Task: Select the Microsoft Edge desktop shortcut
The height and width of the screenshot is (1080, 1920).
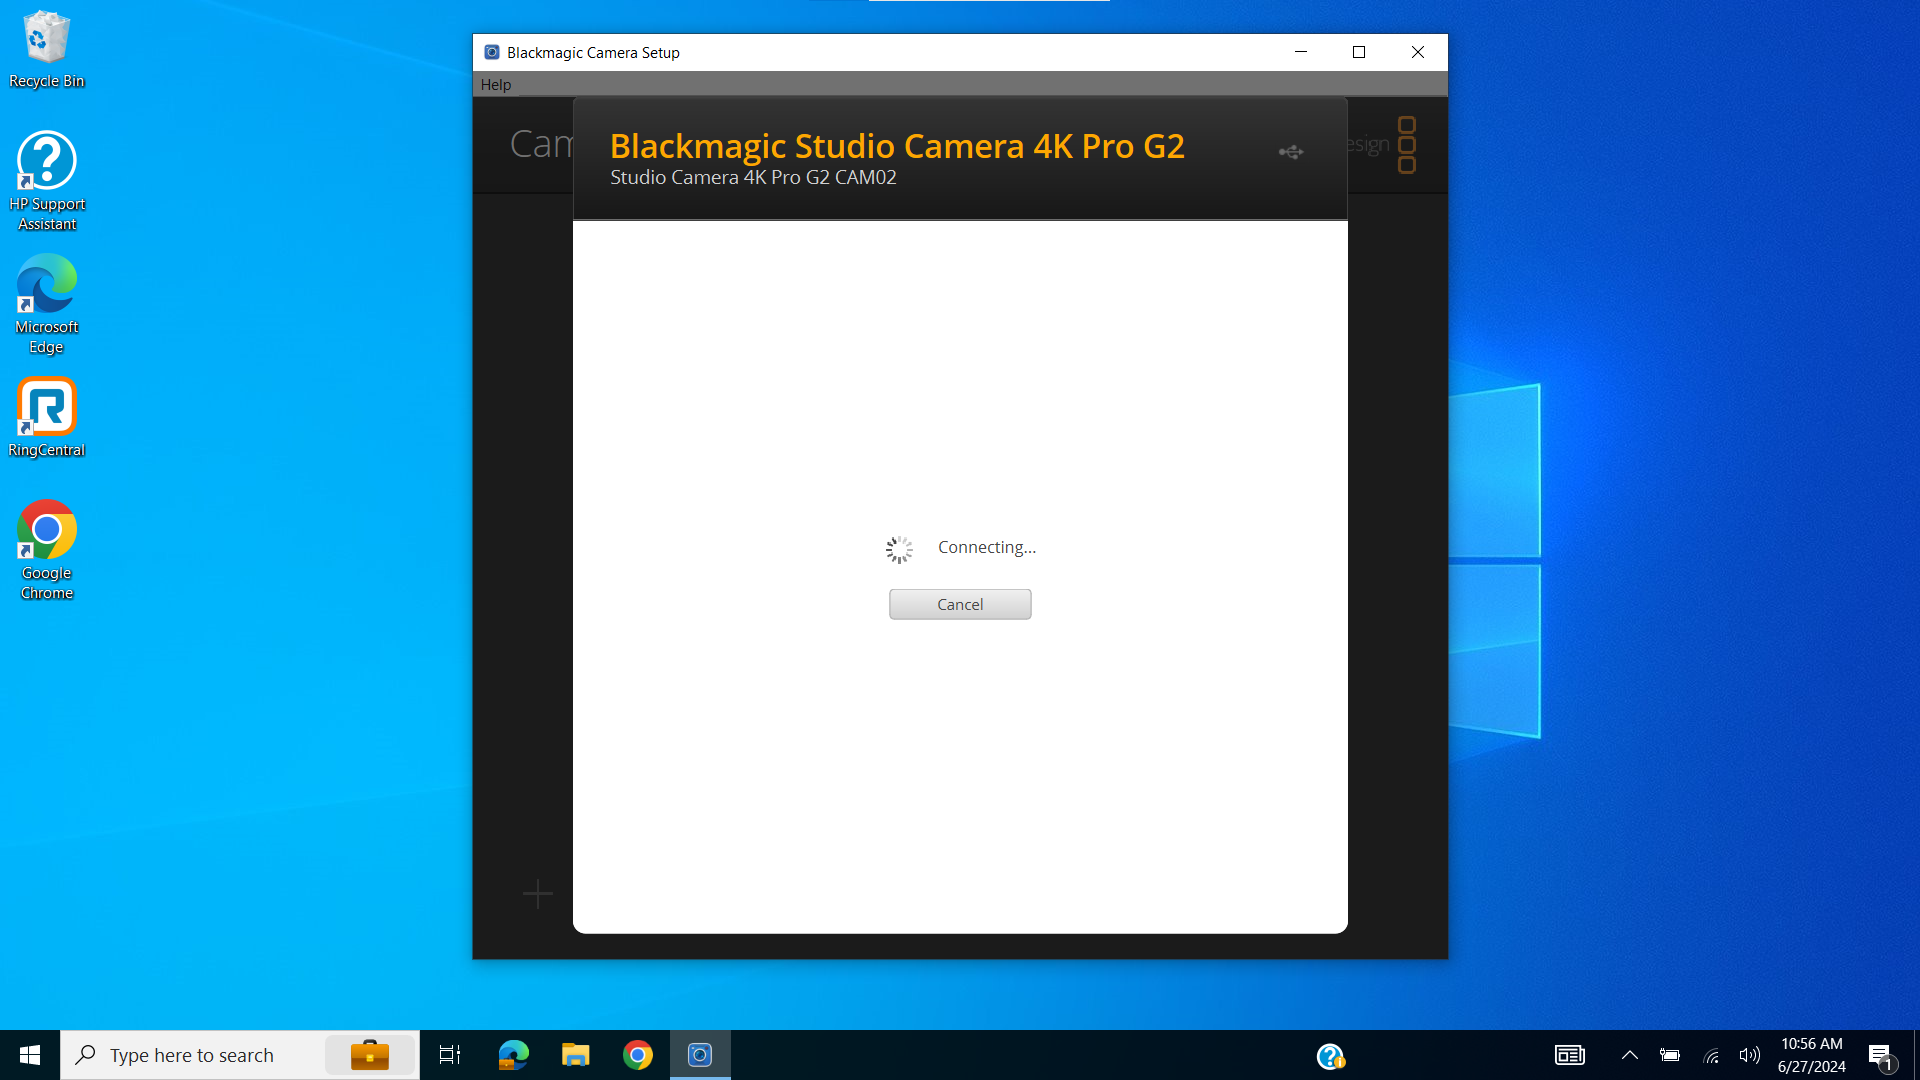Action: (47, 304)
